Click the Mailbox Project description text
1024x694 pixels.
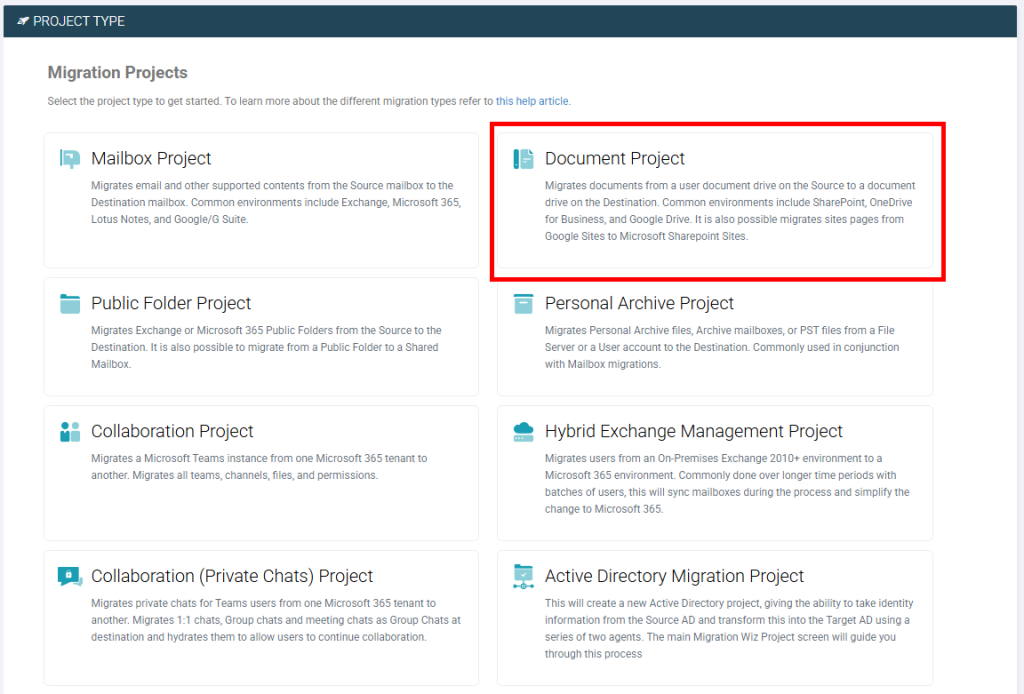point(276,202)
